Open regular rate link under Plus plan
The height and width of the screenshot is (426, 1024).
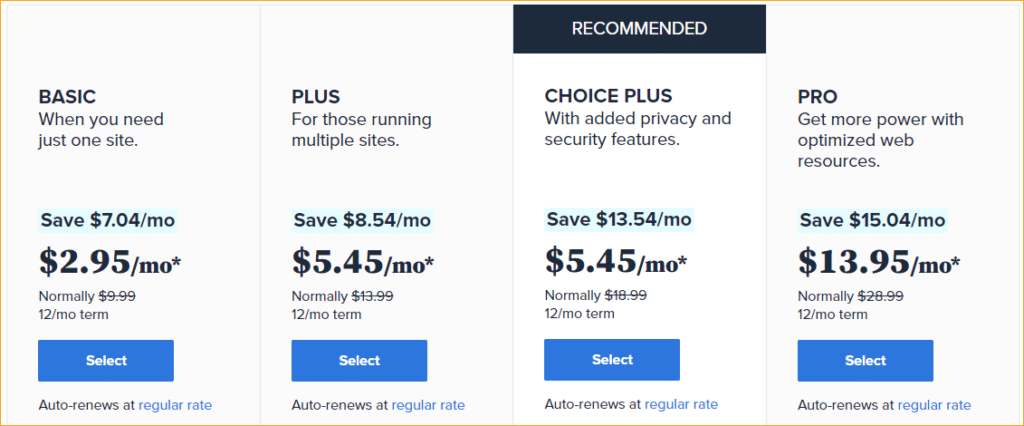coord(428,405)
